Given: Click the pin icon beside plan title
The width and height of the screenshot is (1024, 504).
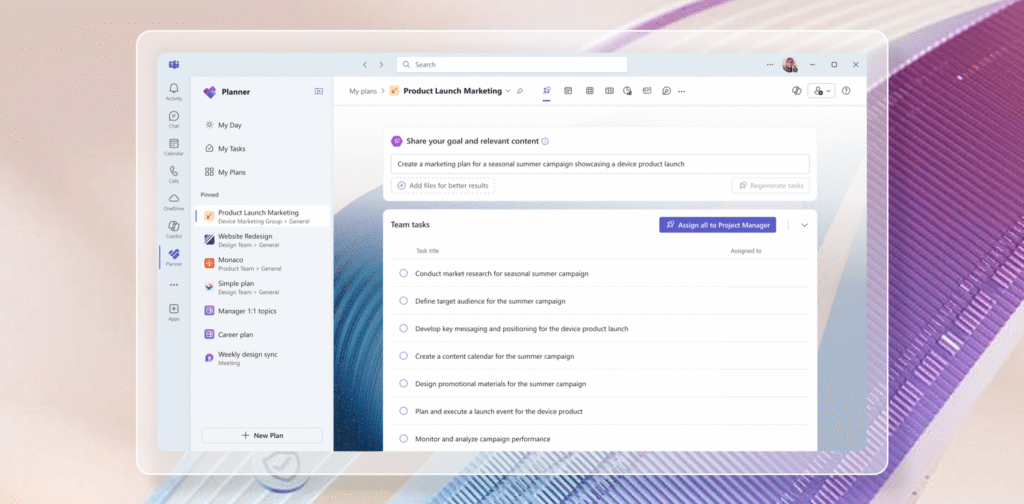Looking at the screenshot, I should [520, 91].
